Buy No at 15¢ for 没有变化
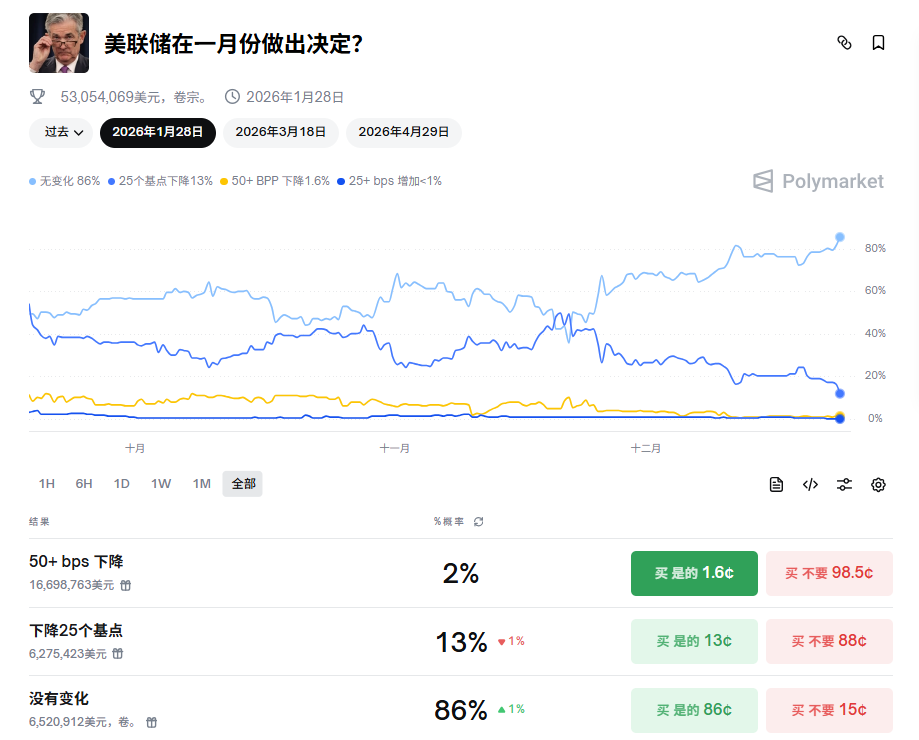Screen dimensions: 919x740 tap(829, 710)
